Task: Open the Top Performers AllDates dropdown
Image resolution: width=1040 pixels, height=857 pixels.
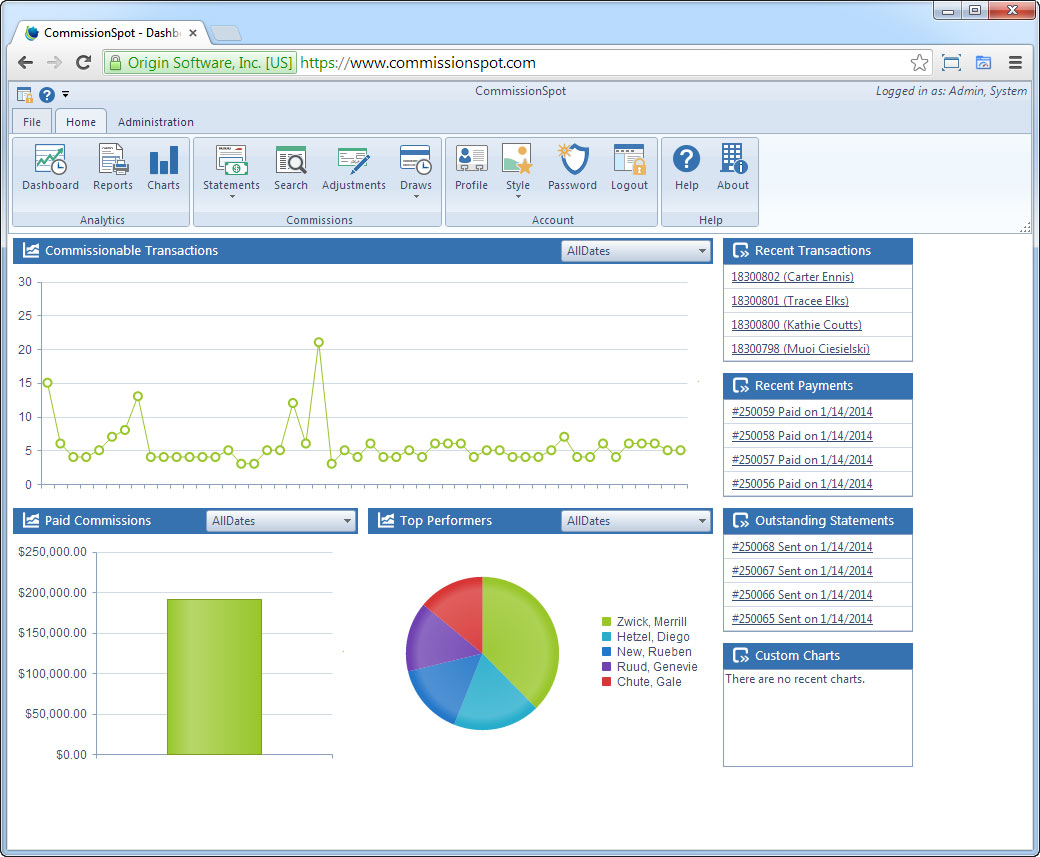Action: coord(635,521)
